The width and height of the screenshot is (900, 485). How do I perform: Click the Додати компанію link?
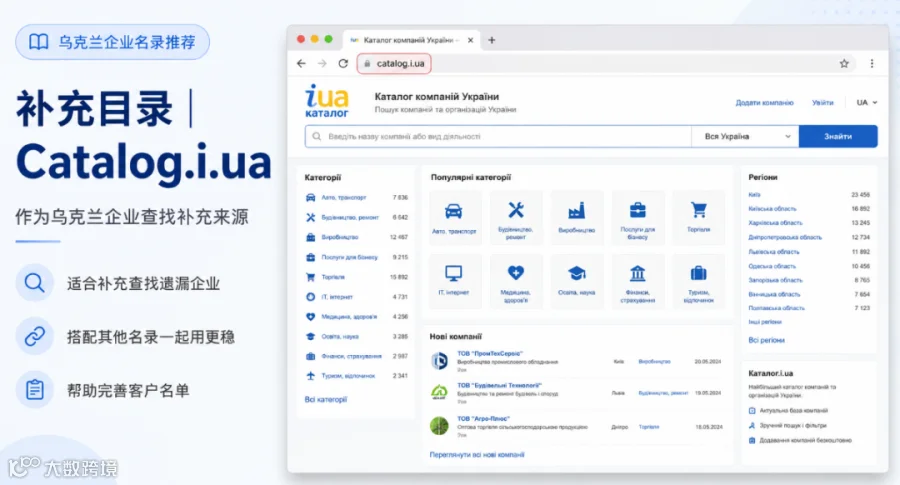pyautogui.click(x=765, y=103)
